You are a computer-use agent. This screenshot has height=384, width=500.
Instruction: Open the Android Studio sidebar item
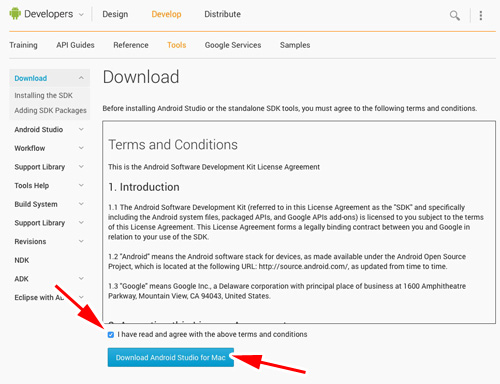point(39,129)
